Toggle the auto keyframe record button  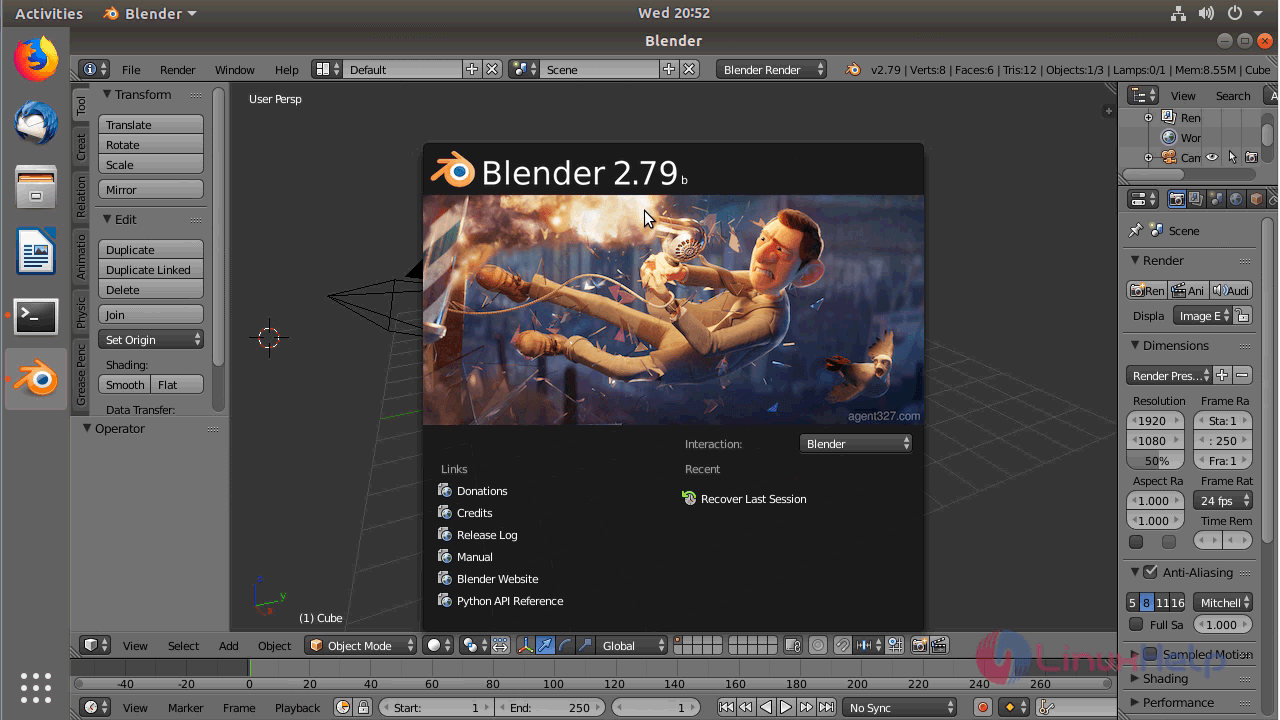(x=982, y=707)
